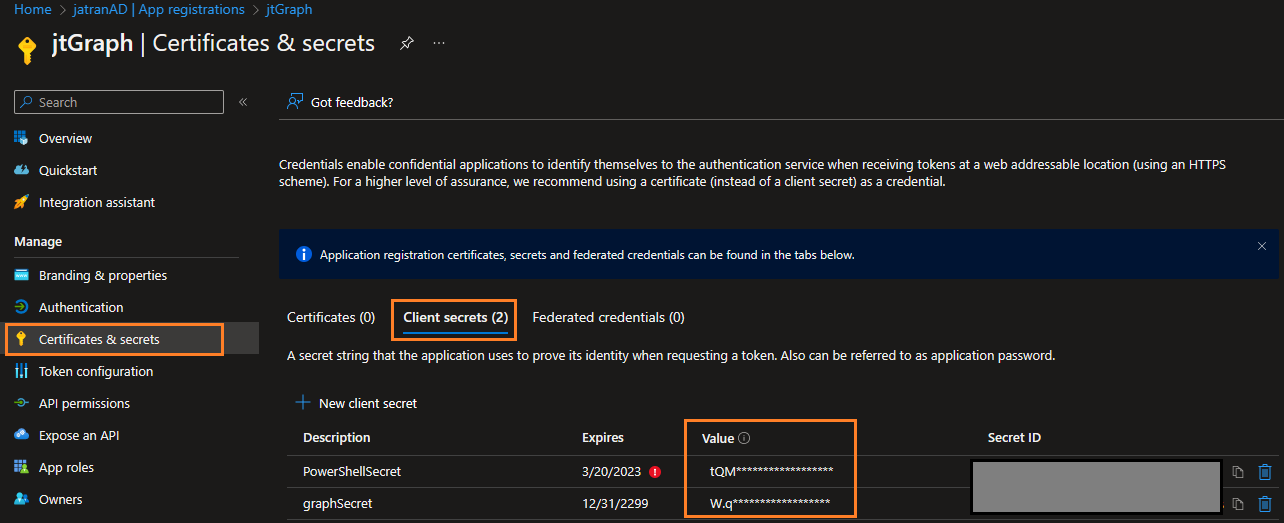The image size is (1284, 523).
Task: Switch to Client secrets (2) tab
Action: coord(455,317)
